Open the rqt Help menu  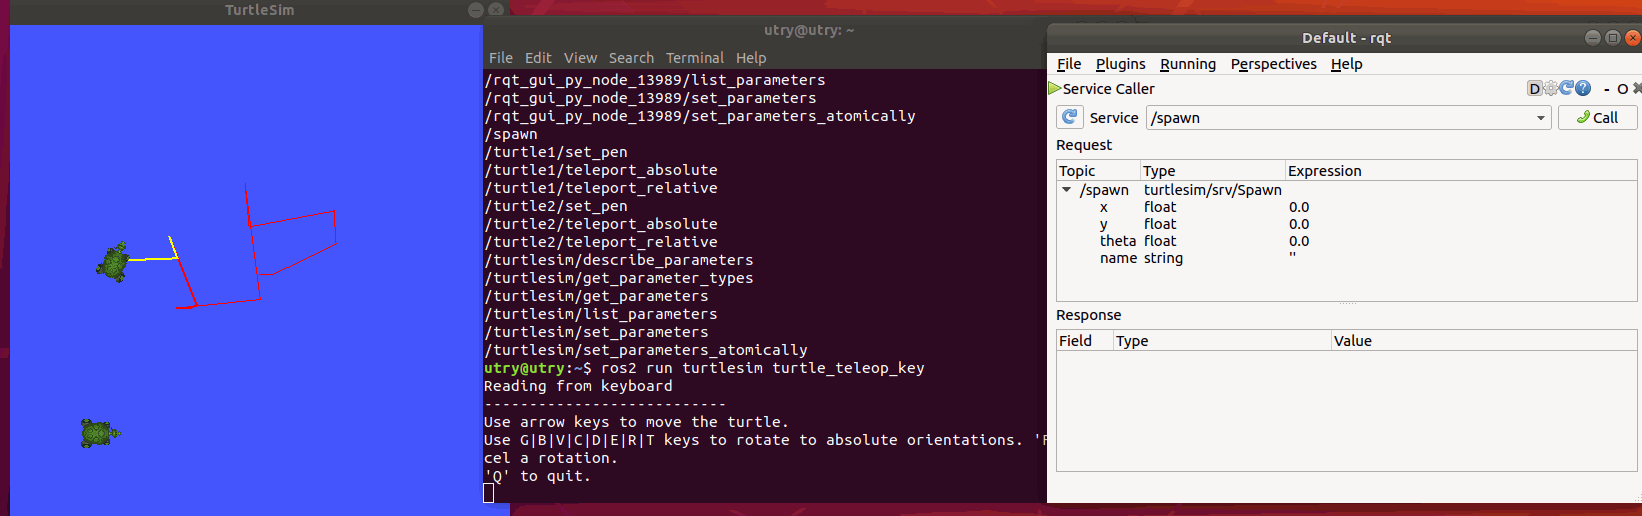1346,64
